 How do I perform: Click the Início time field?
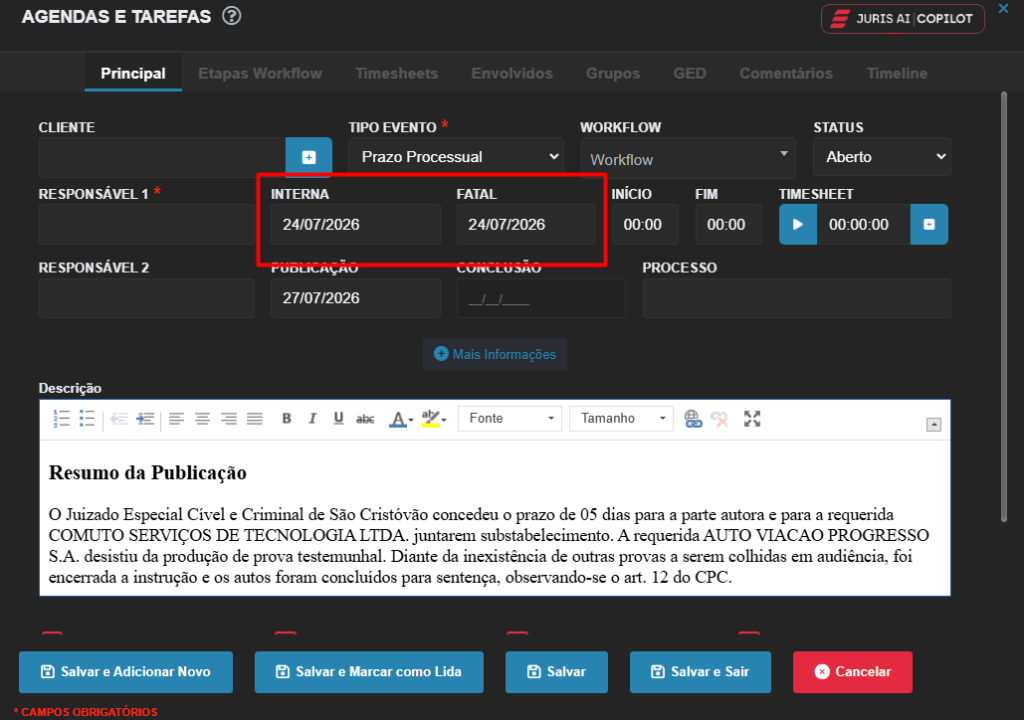coord(645,224)
